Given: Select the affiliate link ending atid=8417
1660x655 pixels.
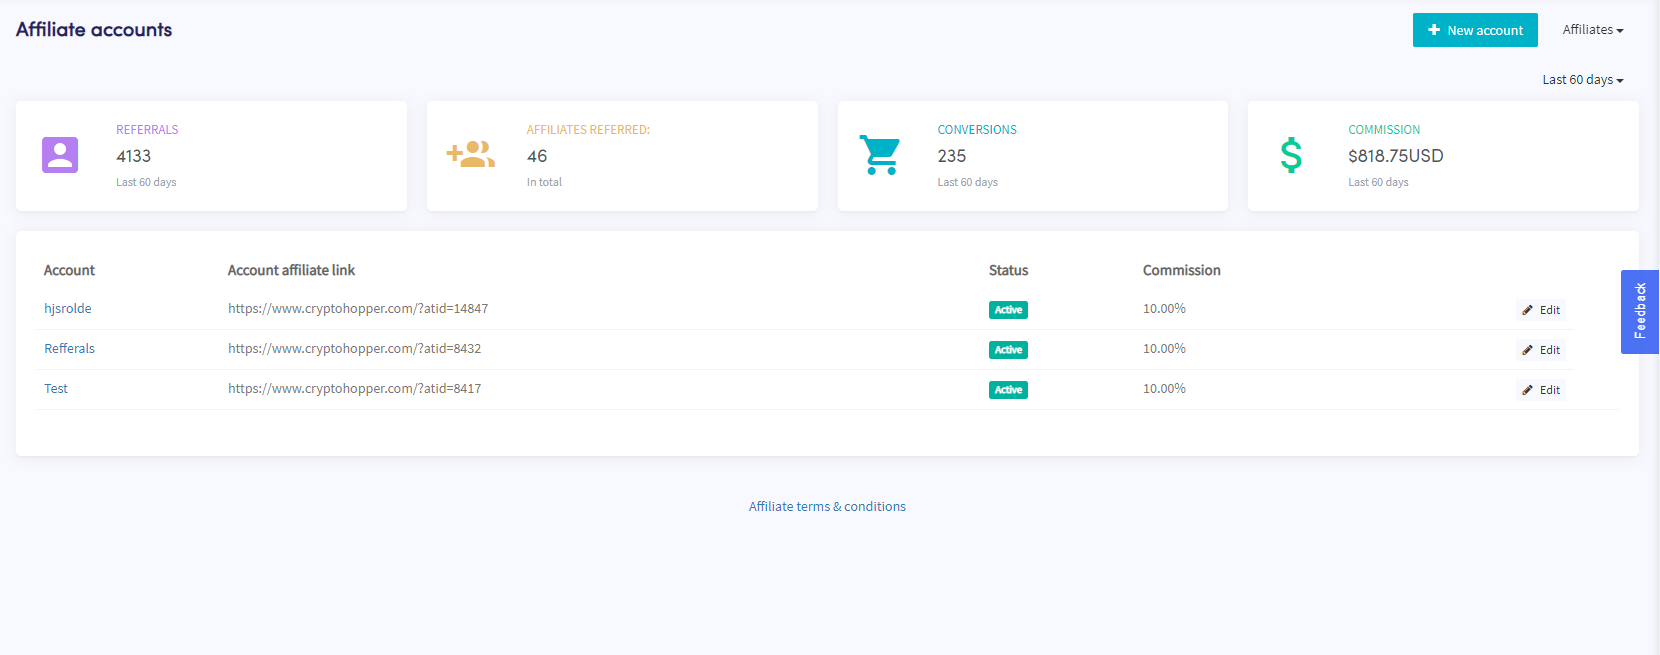Looking at the screenshot, I should (355, 389).
